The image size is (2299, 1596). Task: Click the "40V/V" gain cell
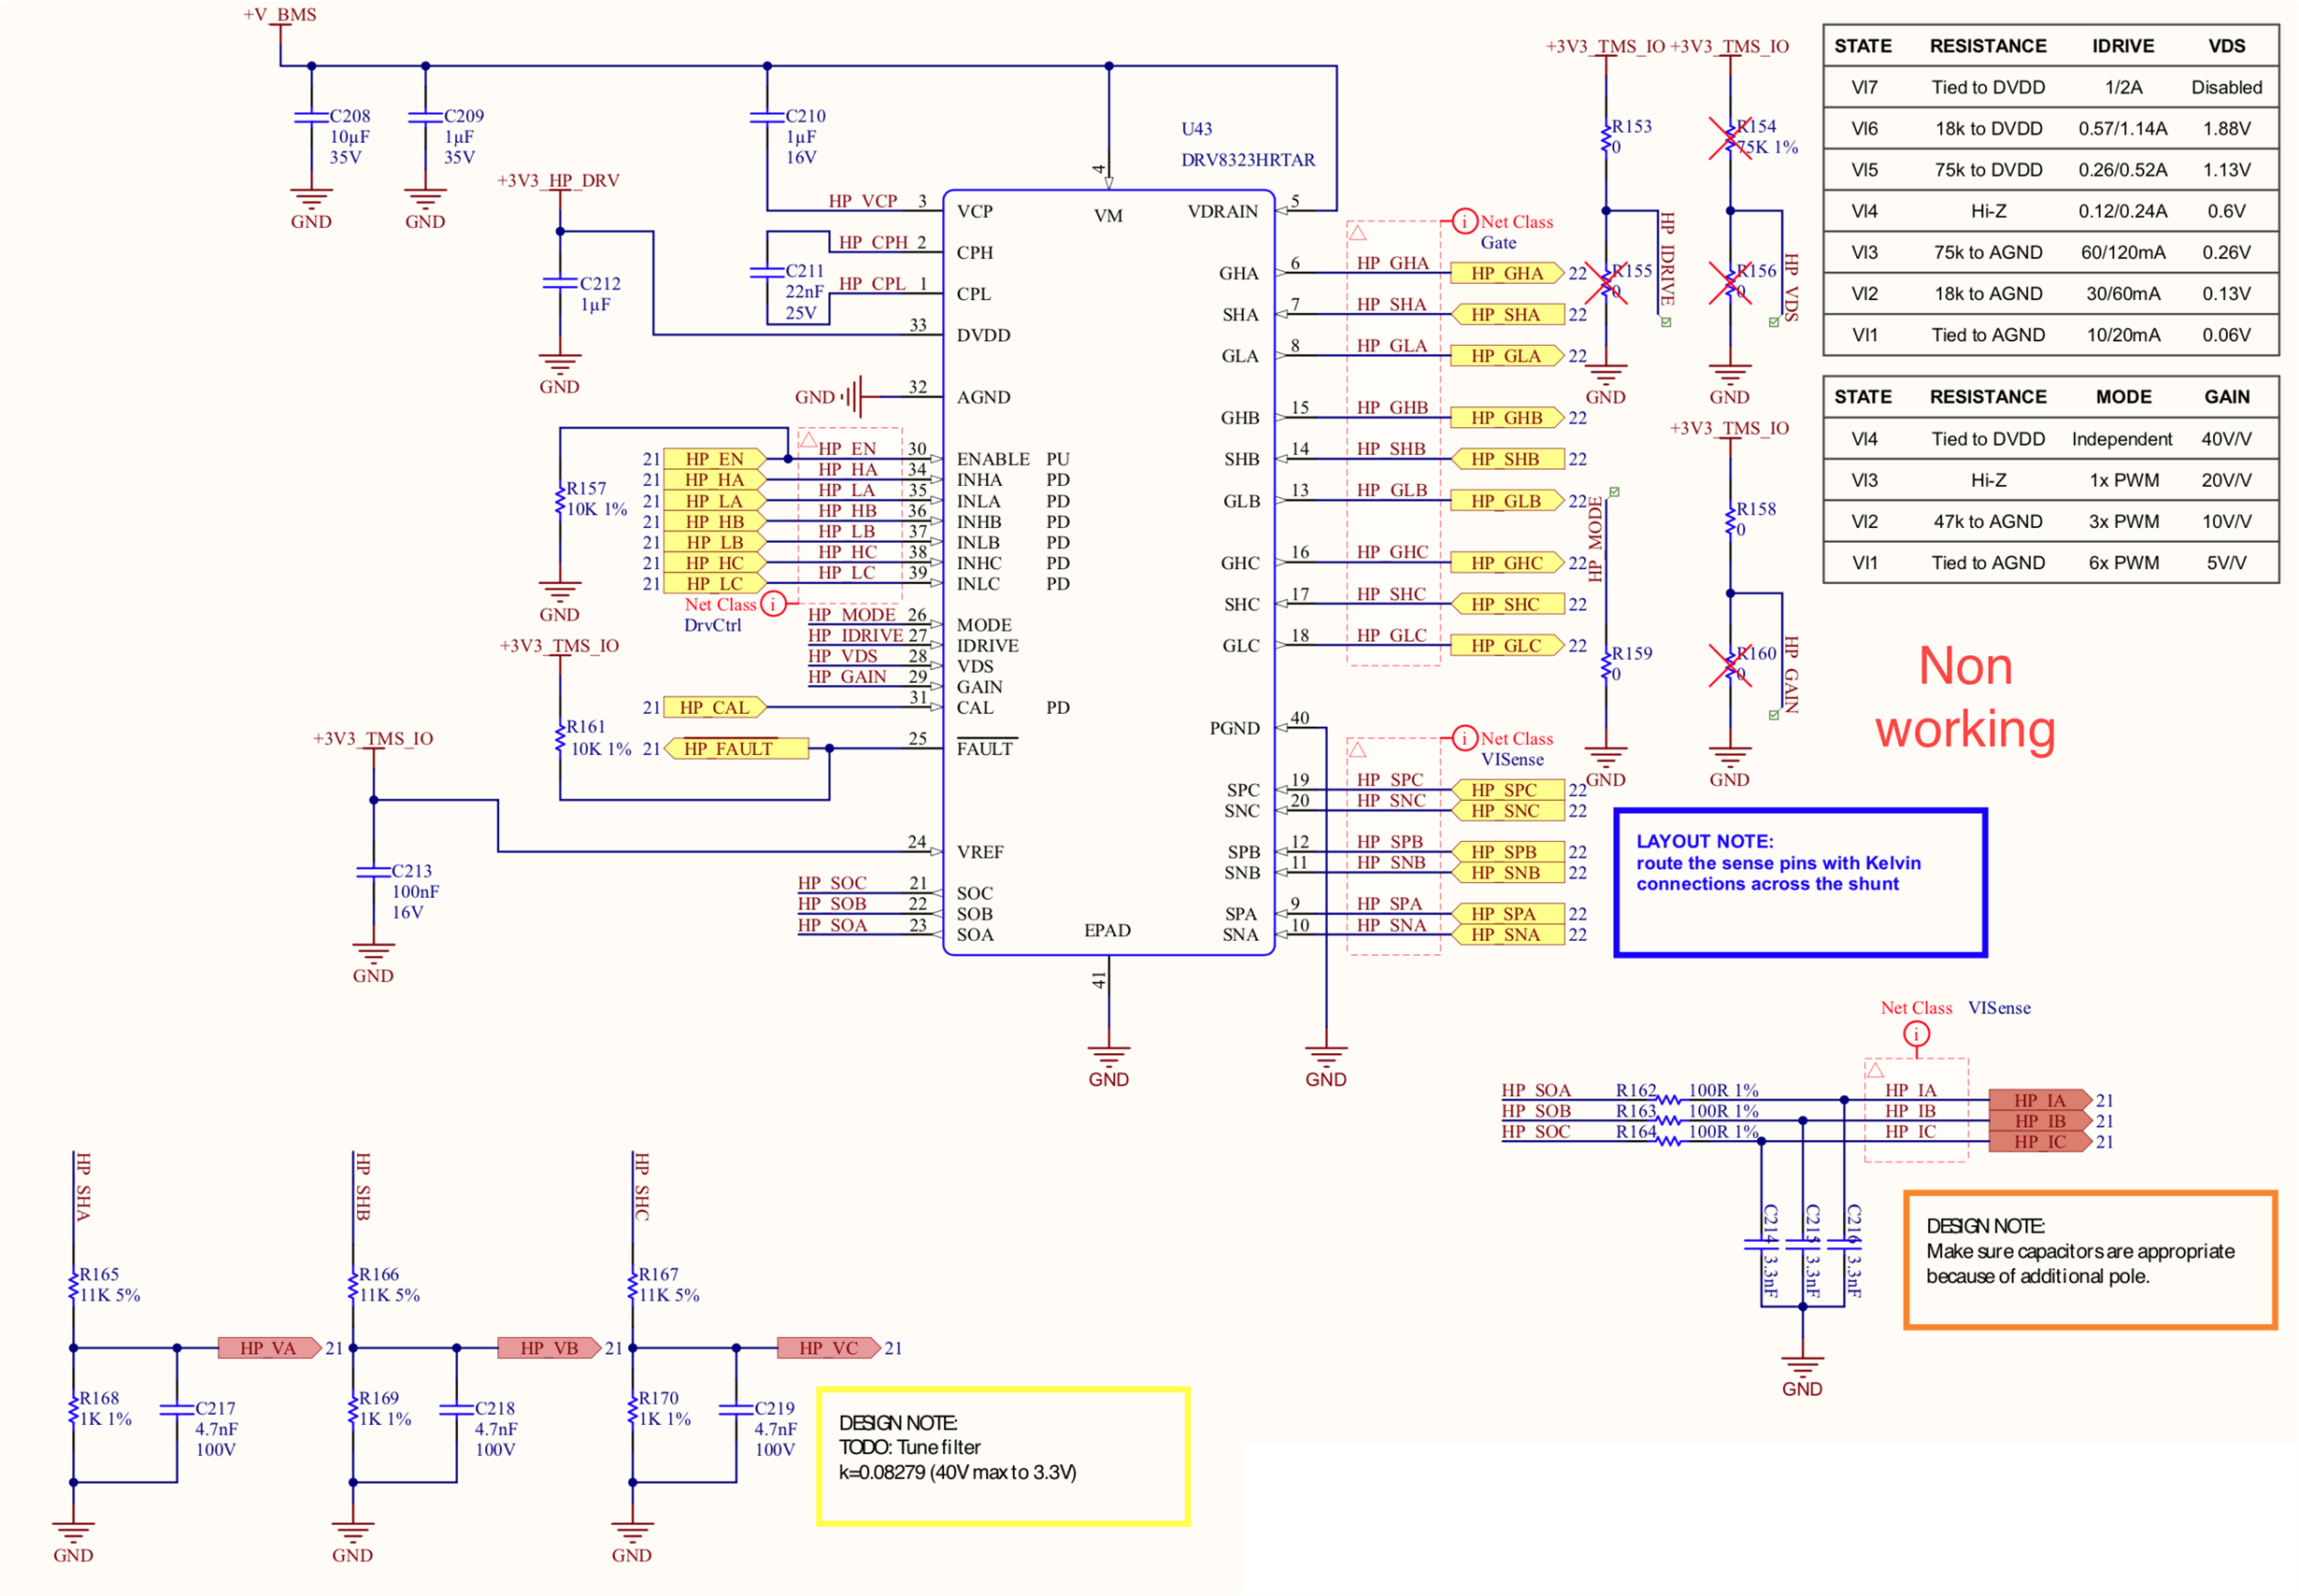(x=2226, y=439)
